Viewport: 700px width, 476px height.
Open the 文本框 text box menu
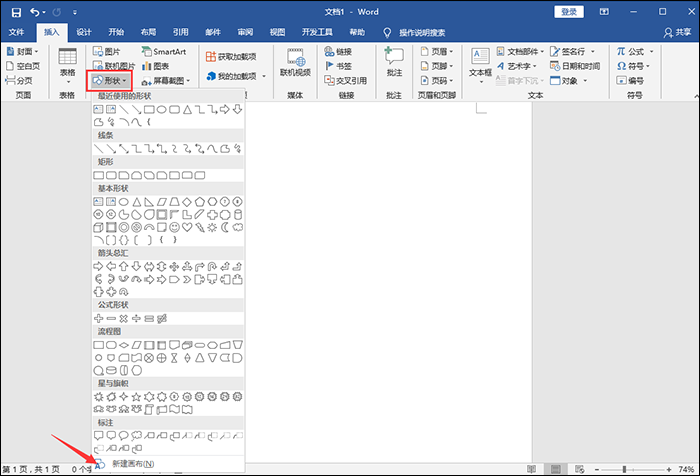point(480,66)
